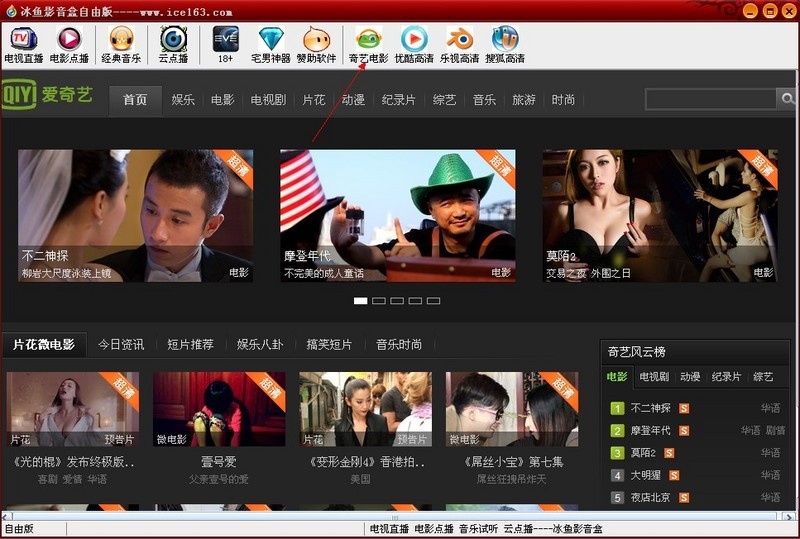Open 《光的棍》 trailer thumbnail
The width and height of the screenshot is (800, 539).
(72, 409)
